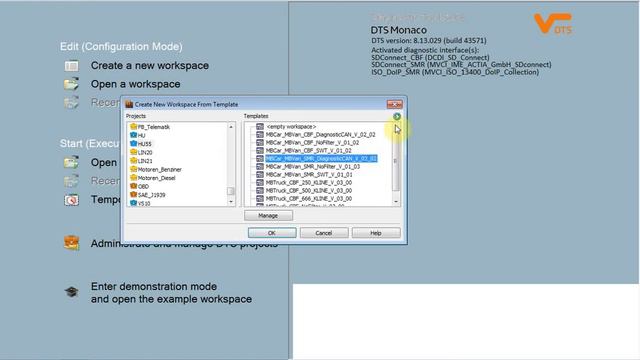Click the MBTruck_CBF_250_KLINE_V_03_00 template icon
This screenshot has width=640, height=360.
[x=260, y=182]
